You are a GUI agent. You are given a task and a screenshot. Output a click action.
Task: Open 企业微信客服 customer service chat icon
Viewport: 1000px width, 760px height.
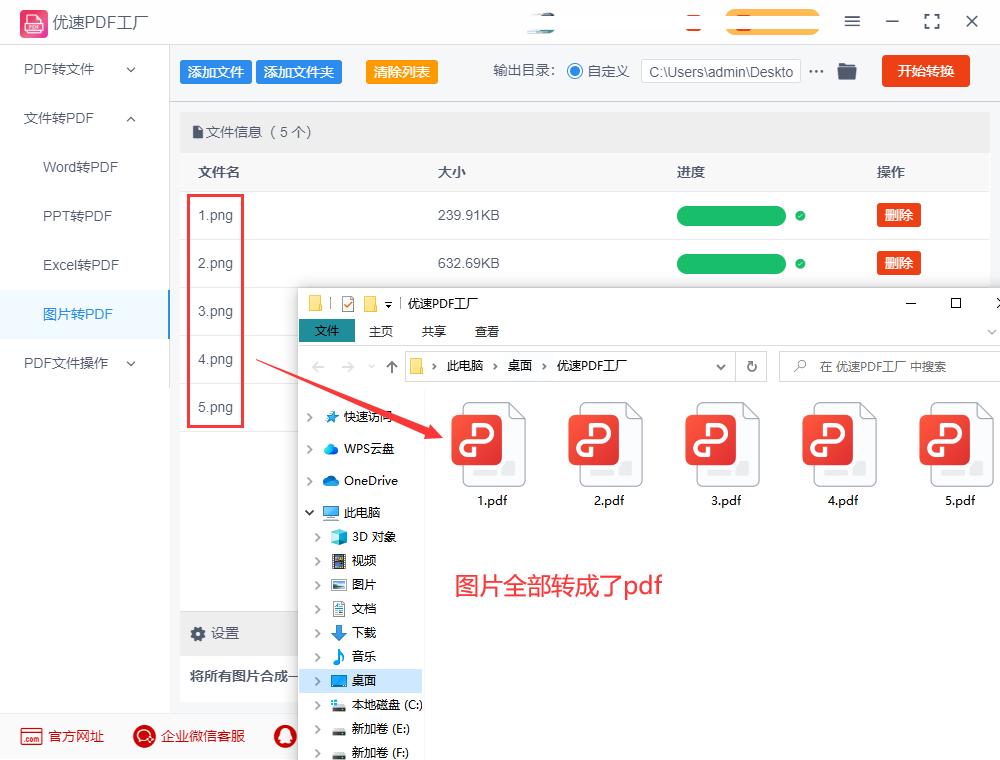pos(143,736)
